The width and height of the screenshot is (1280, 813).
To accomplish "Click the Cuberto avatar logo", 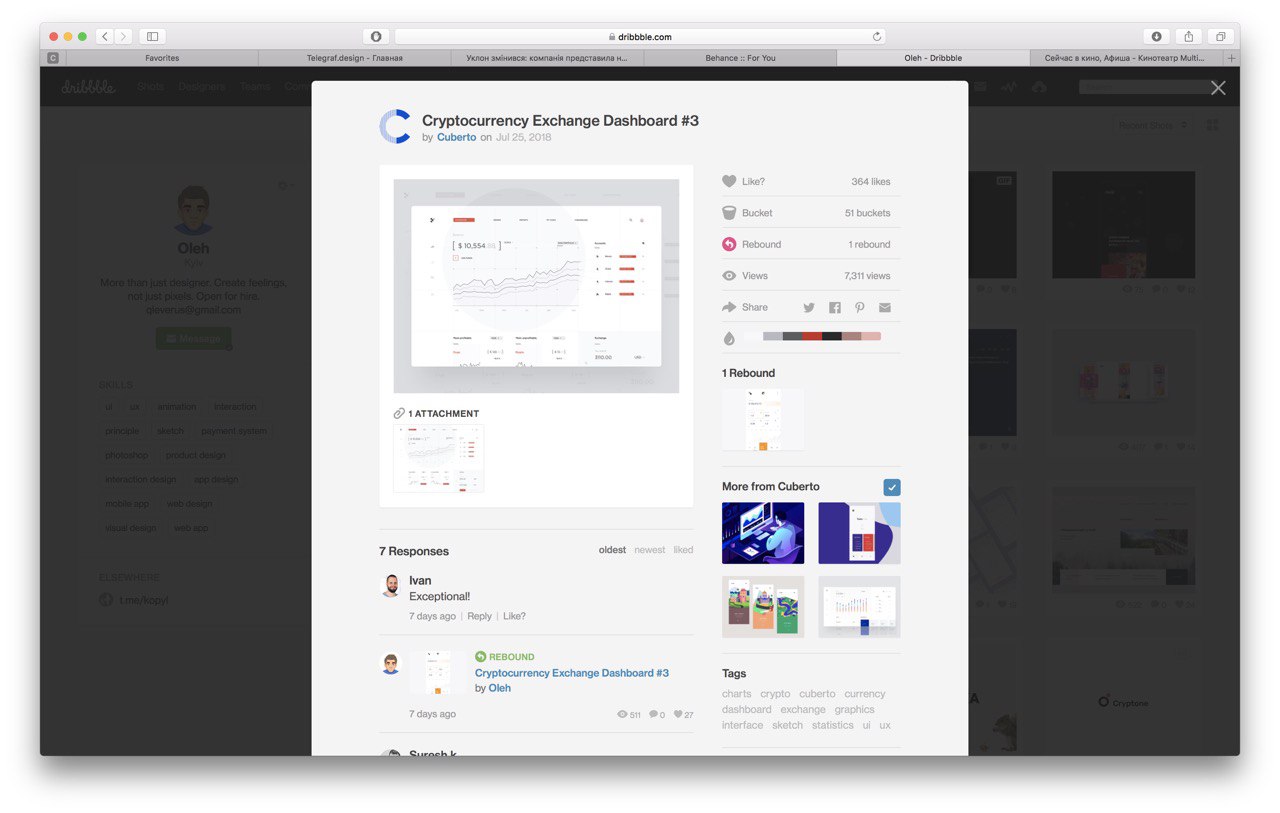I will point(395,127).
